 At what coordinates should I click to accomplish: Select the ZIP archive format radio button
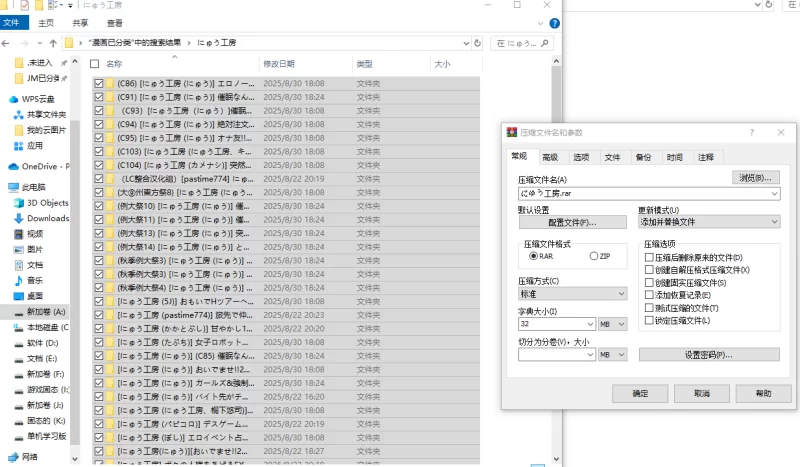pyautogui.click(x=593, y=257)
